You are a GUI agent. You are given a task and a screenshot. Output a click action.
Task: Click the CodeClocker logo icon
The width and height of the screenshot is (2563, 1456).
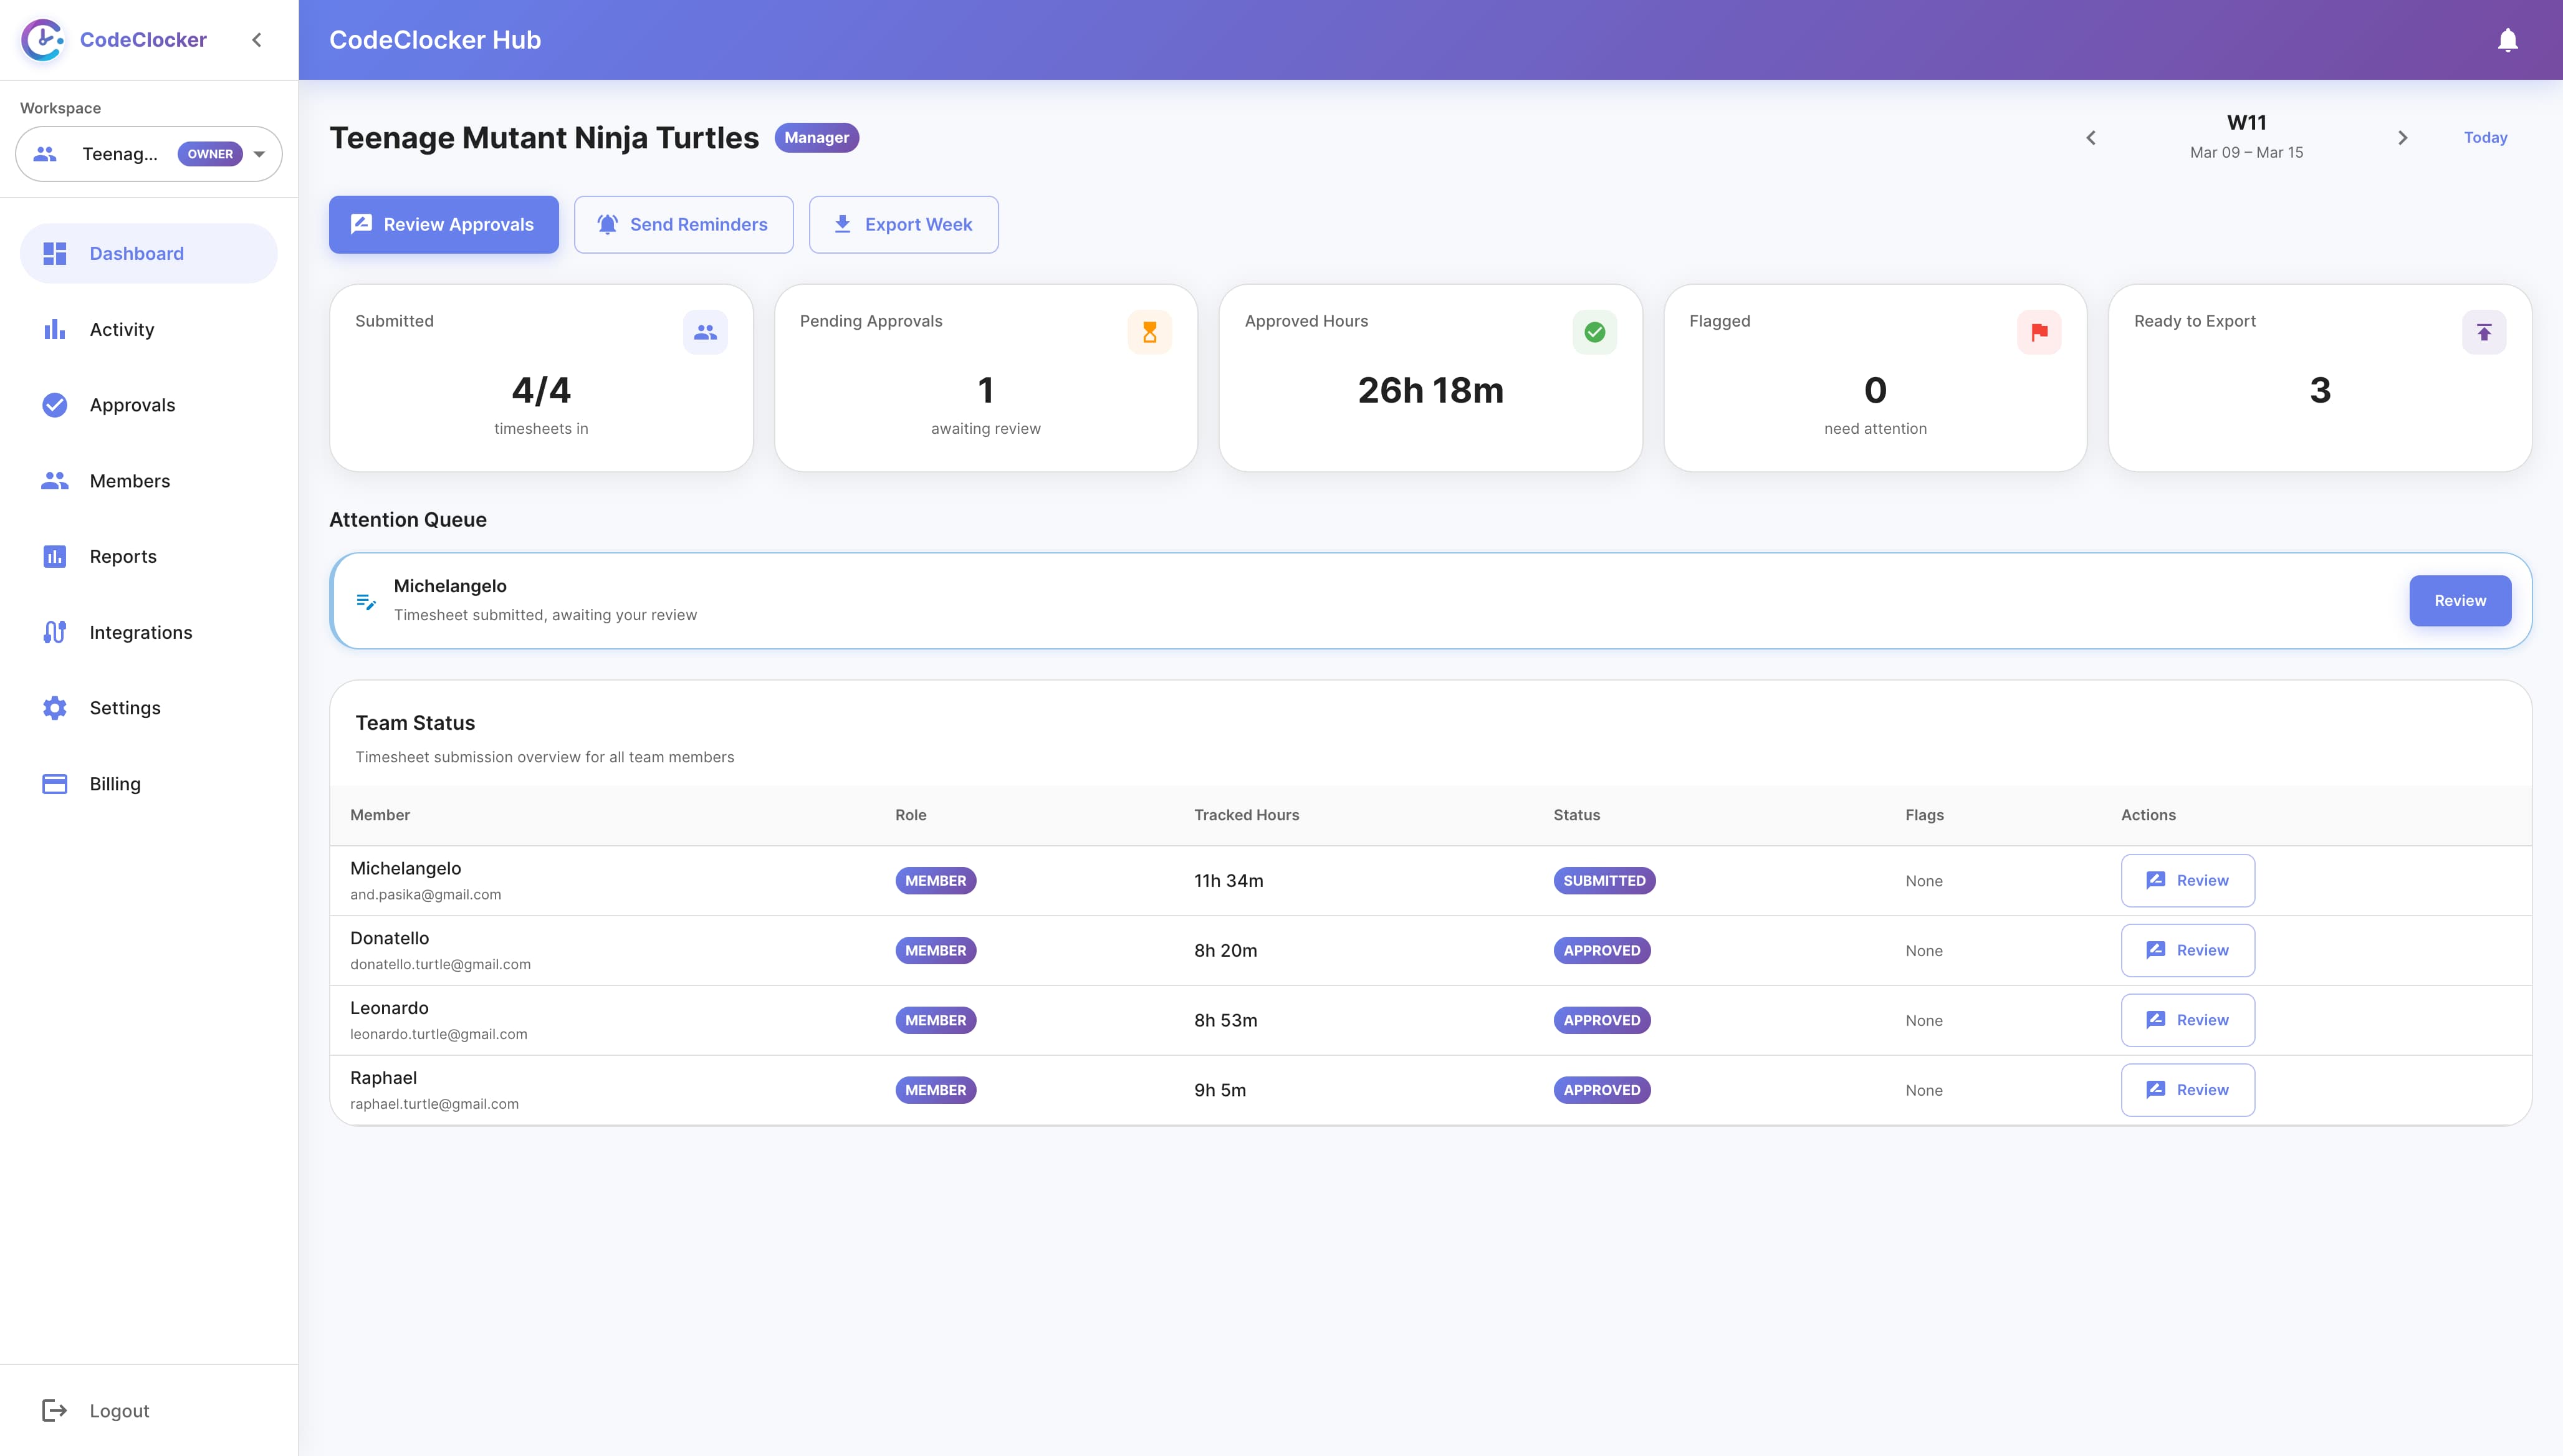(42, 40)
